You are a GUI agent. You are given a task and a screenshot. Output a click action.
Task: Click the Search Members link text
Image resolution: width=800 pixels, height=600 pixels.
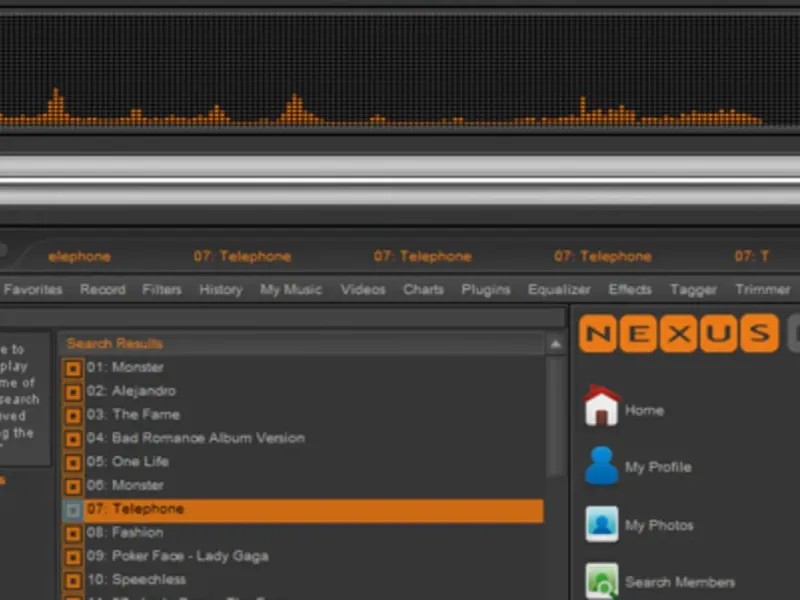(680, 582)
